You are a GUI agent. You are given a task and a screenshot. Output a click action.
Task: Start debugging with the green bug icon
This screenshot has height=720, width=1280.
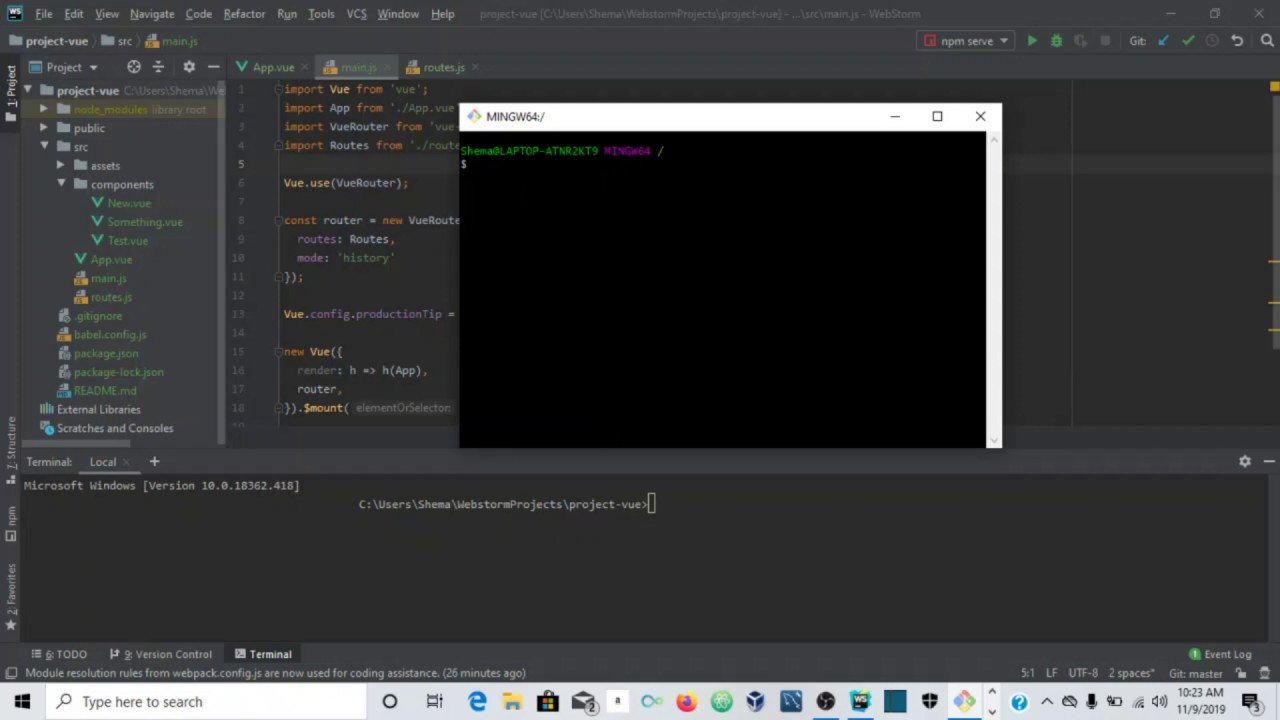[x=1056, y=41]
